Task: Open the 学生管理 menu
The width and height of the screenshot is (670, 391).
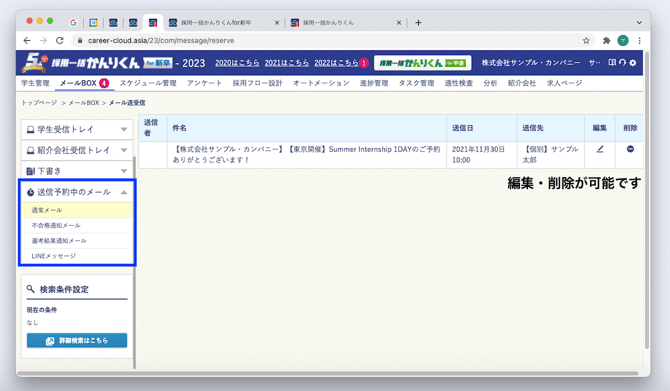Action: (35, 83)
